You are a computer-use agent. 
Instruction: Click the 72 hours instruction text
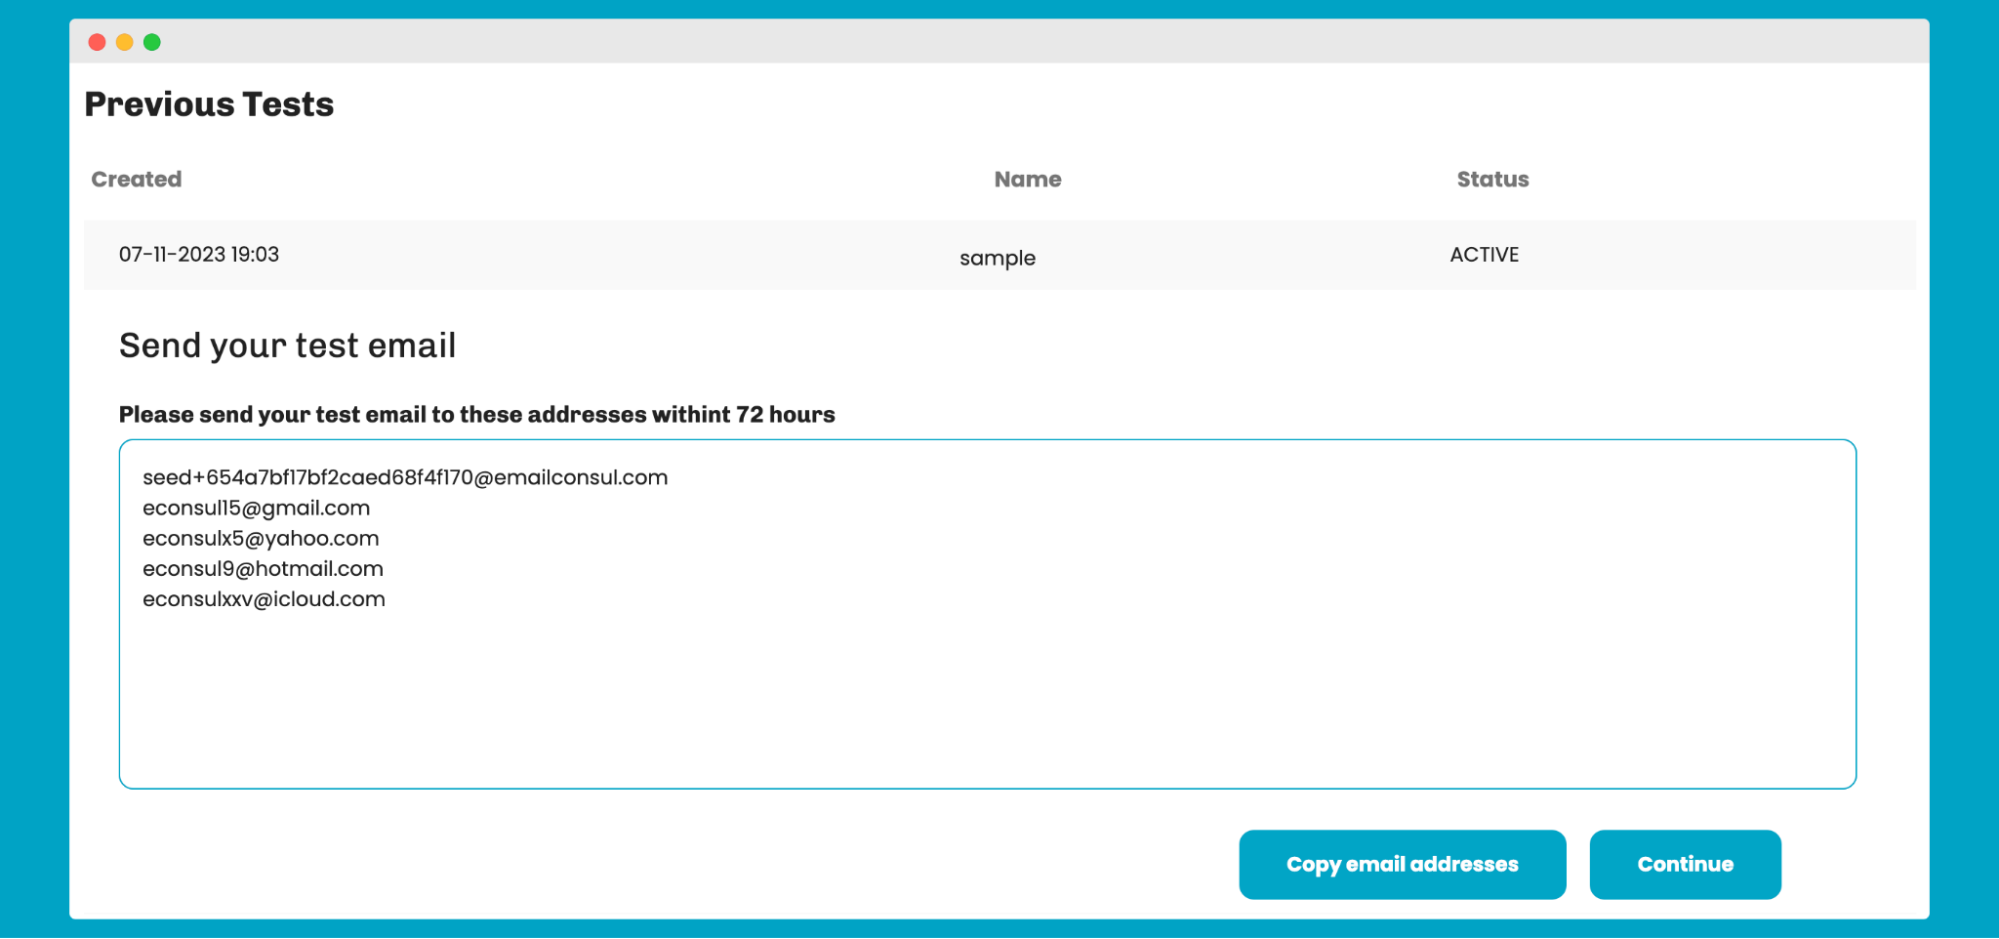click(477, 414)
